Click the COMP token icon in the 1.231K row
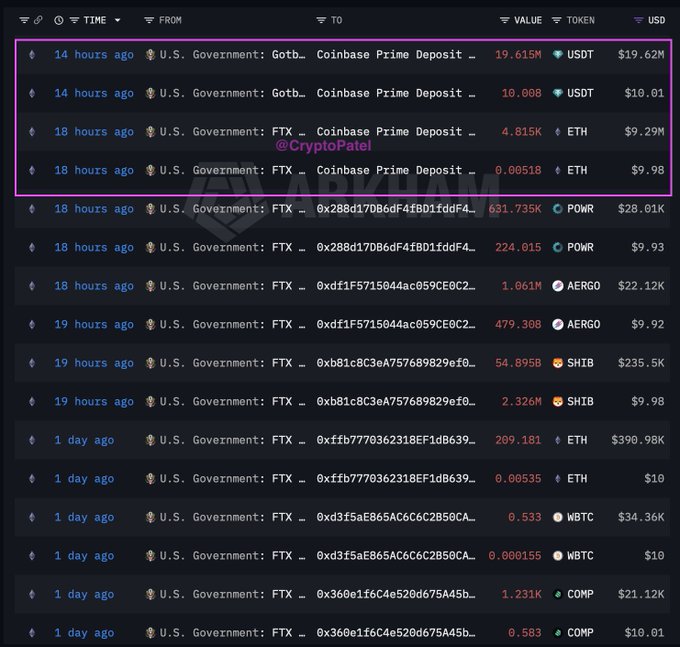 tap(558, 595)
